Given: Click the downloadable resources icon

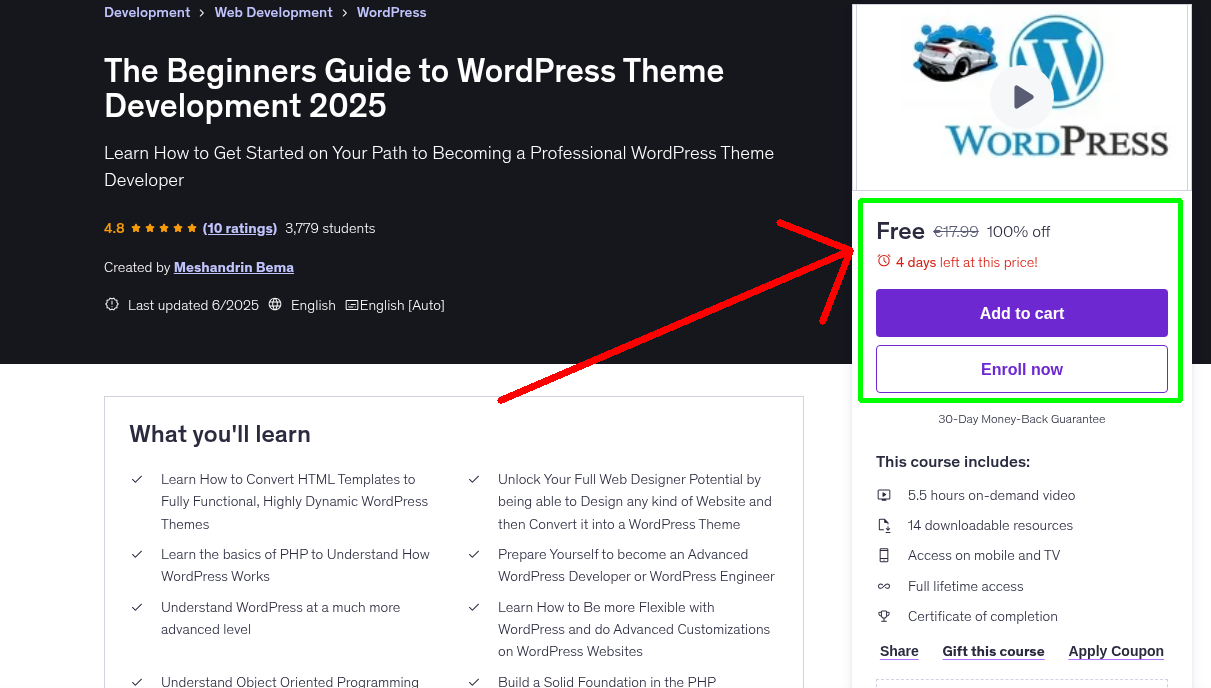Looking at the screenshot, I should 884,525.
